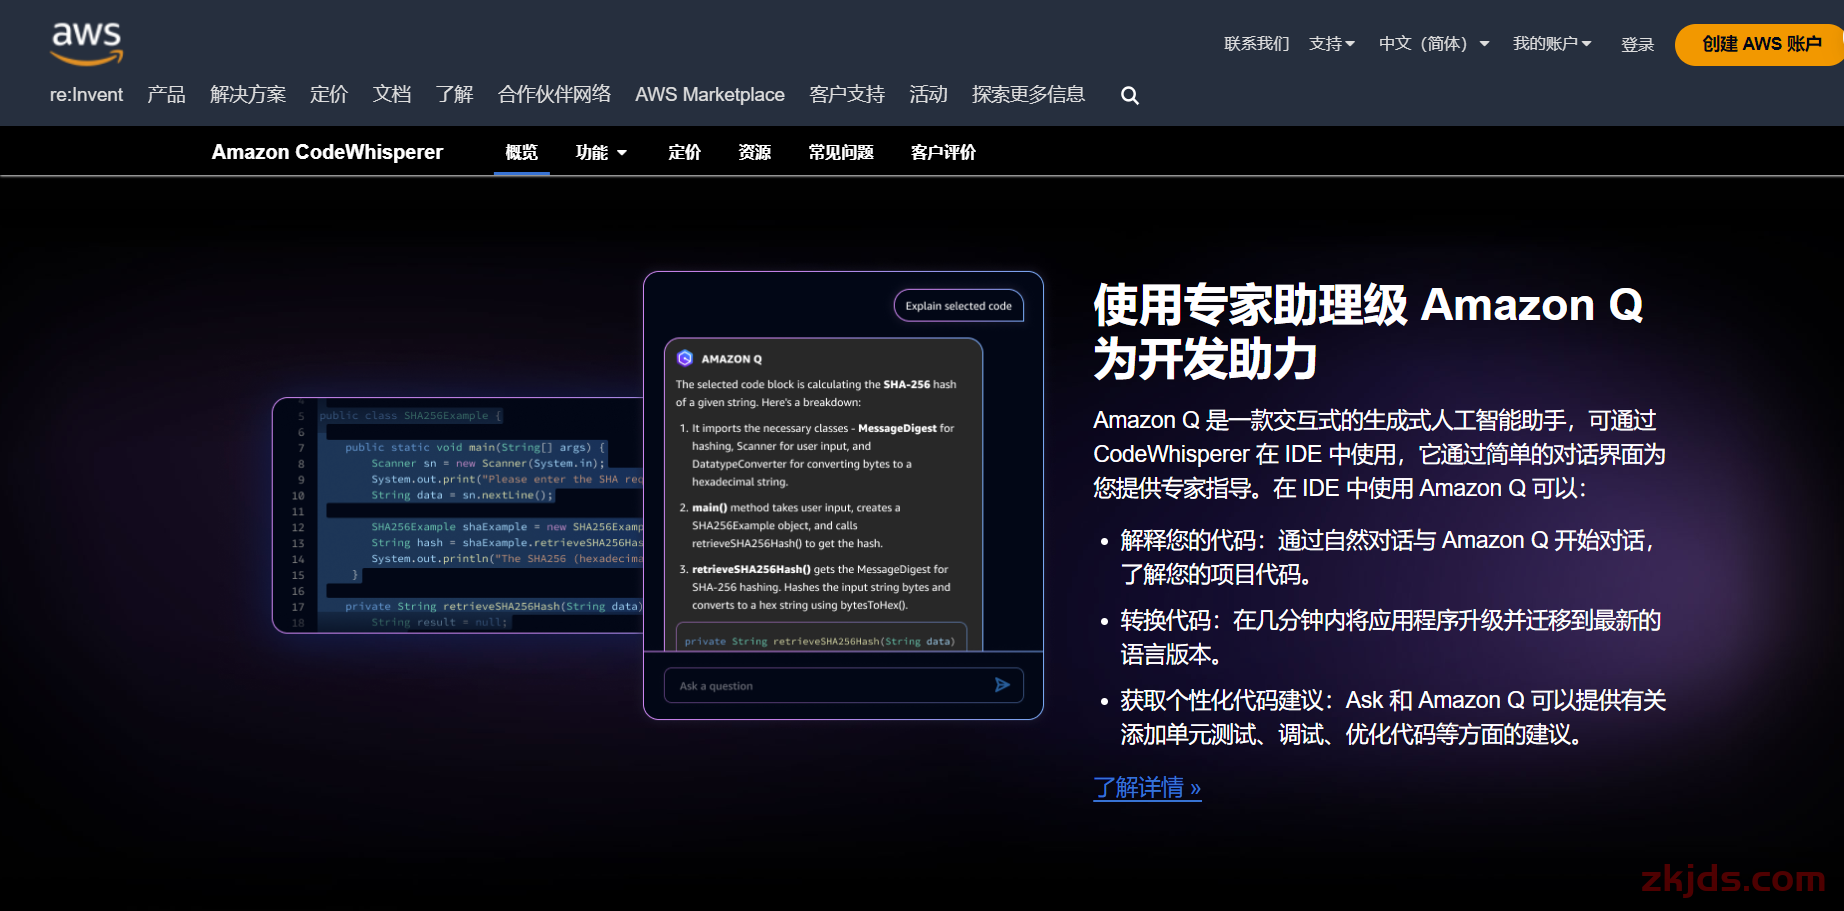This screenshot has height=911, width=1844.
Task: Open the 合作伙伴网络 menu
Action: tap(555, 95)
